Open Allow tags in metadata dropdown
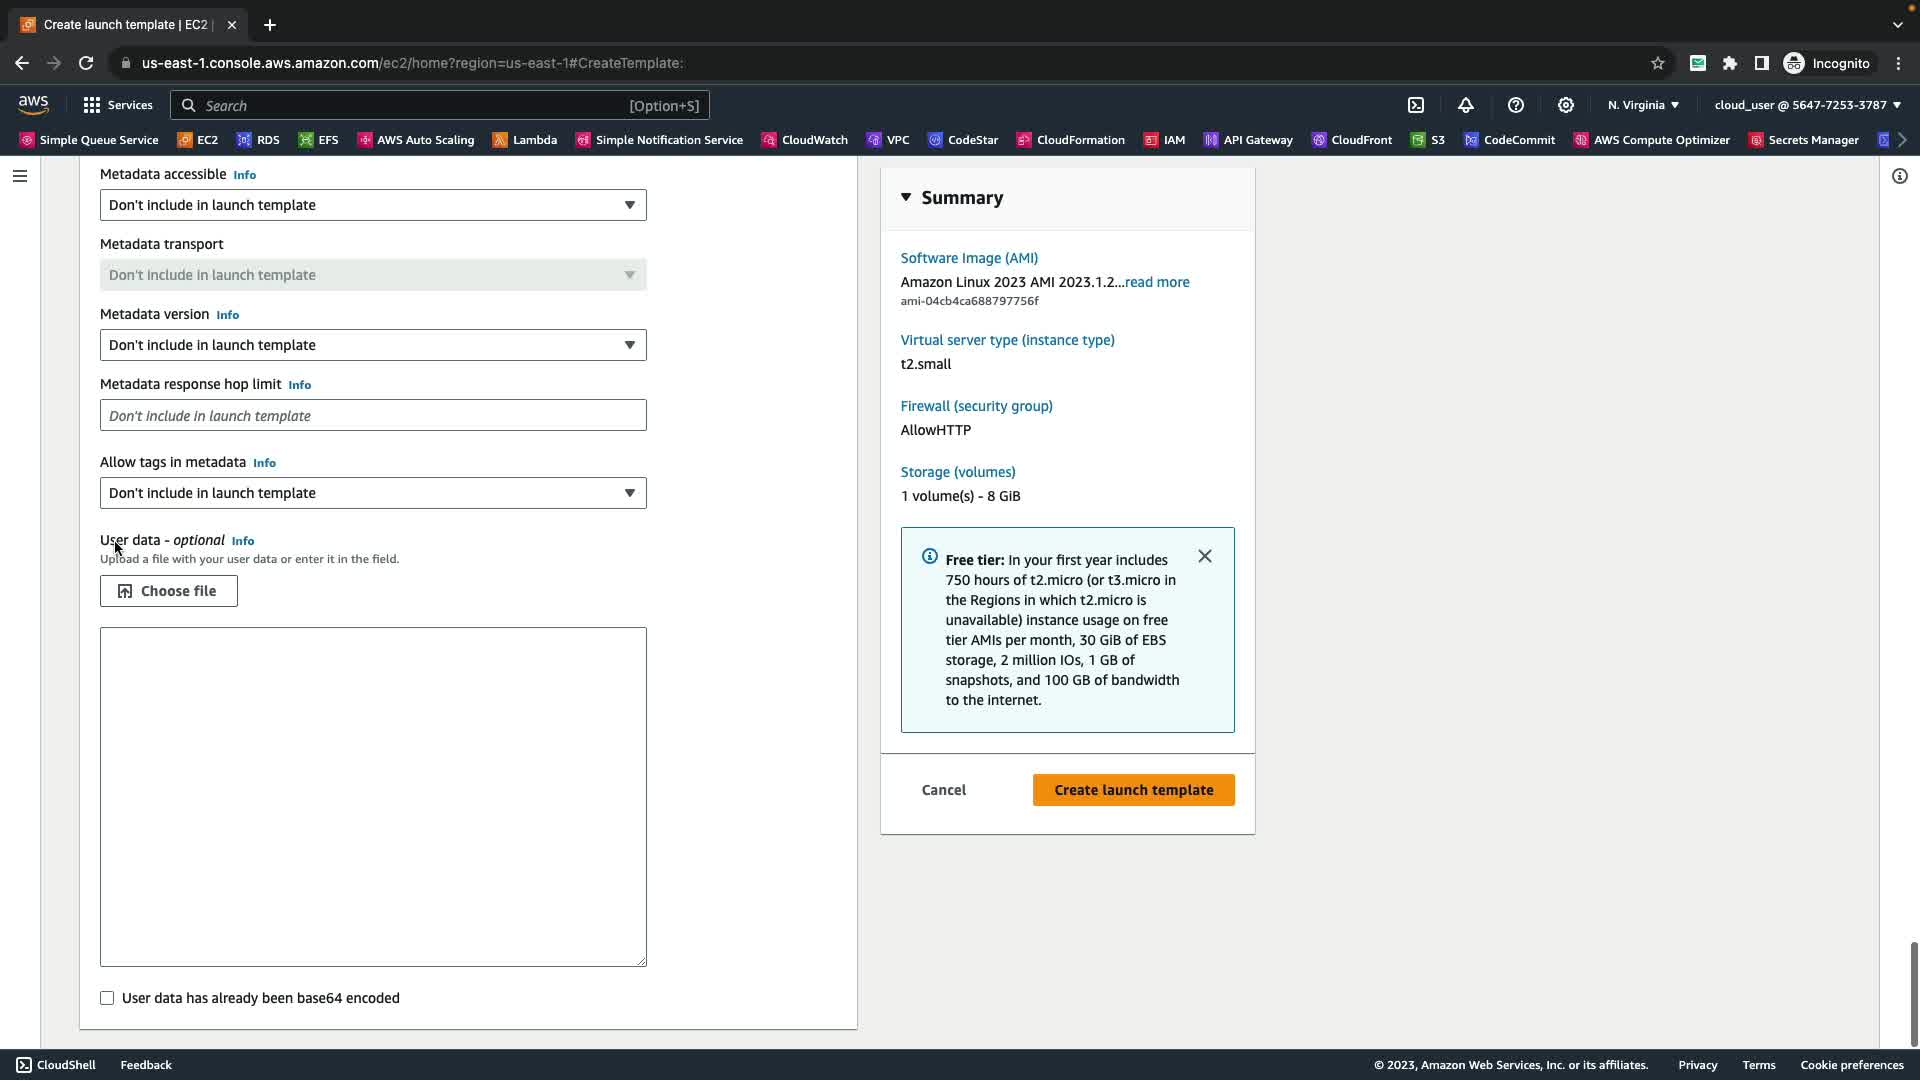This screenshot has width=1920, height=1080. tap(373, 493)
